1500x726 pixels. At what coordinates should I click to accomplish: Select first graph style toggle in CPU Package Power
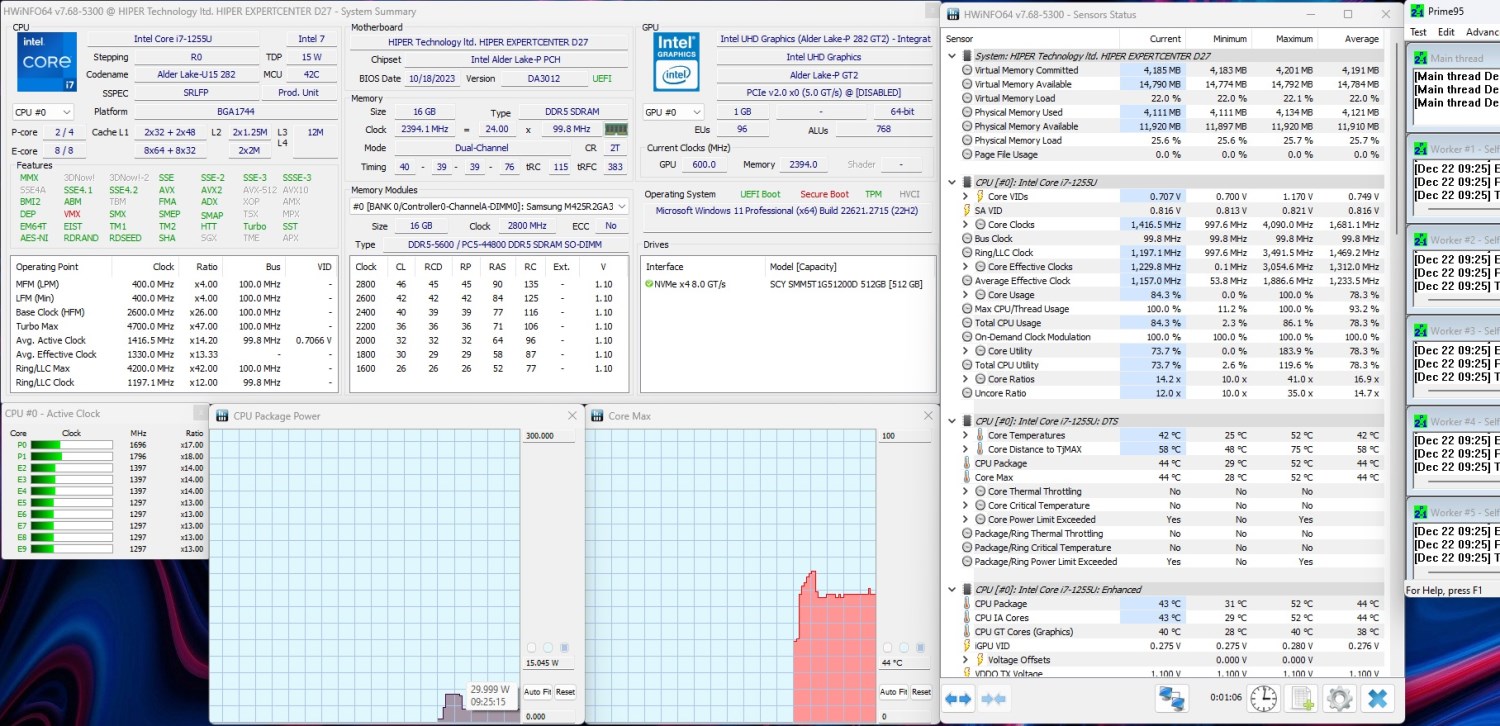[x=532, y=648]
